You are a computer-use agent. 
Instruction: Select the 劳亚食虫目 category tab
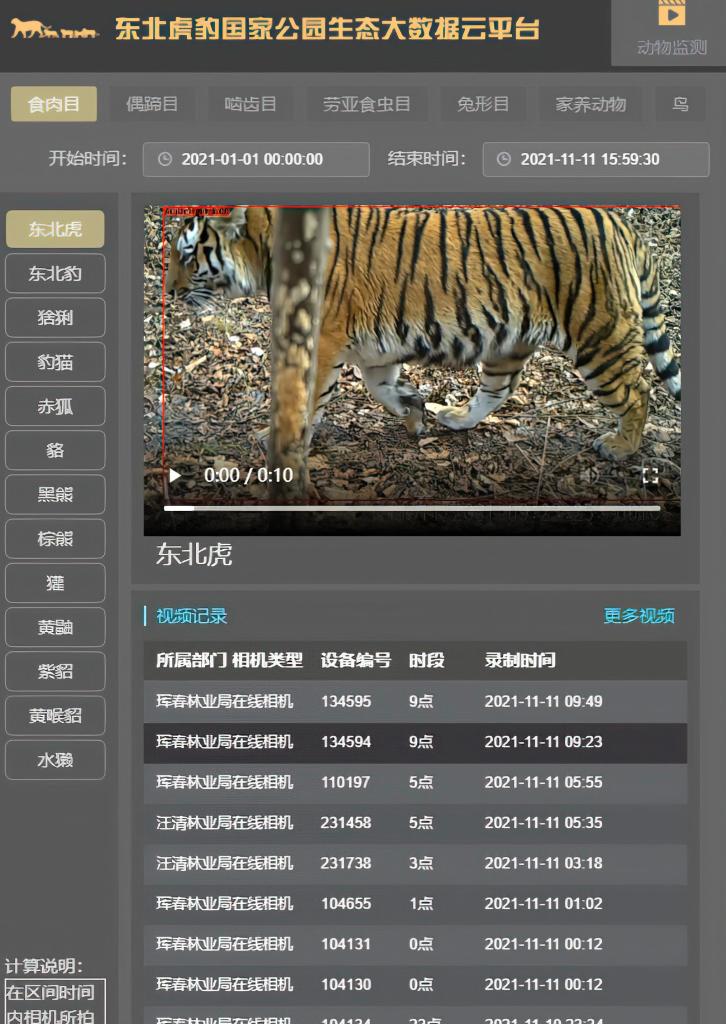(366, 104)
